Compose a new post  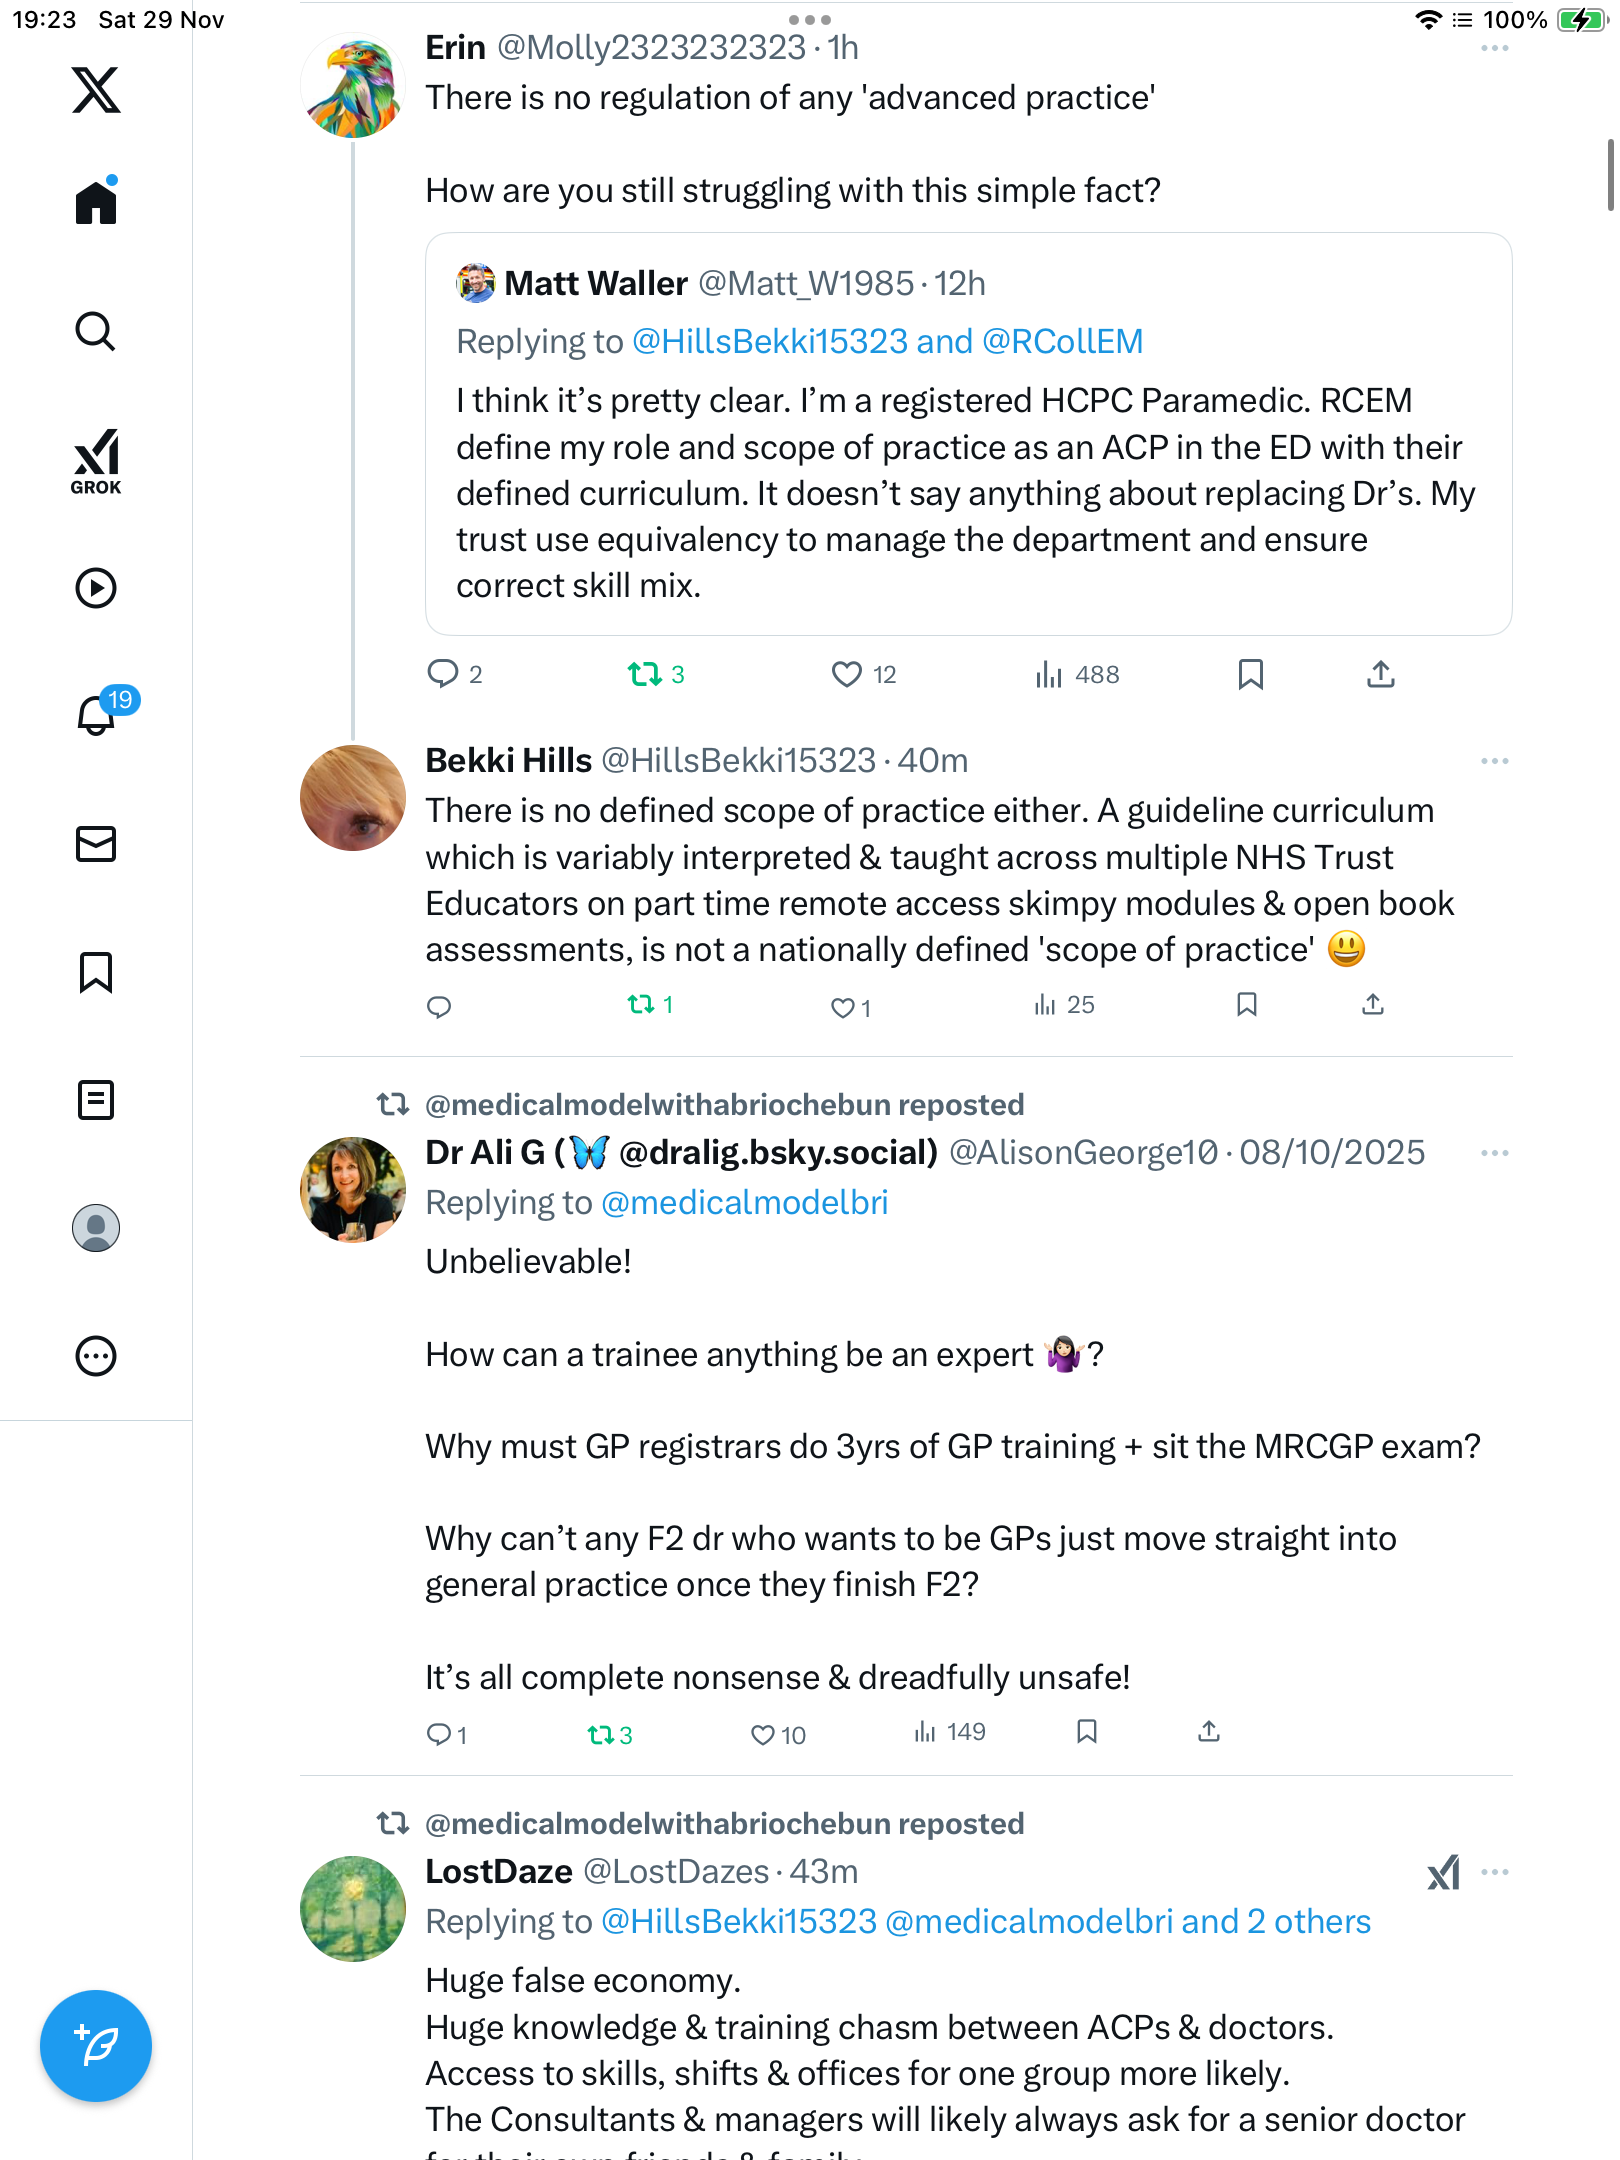point(96,2046)
